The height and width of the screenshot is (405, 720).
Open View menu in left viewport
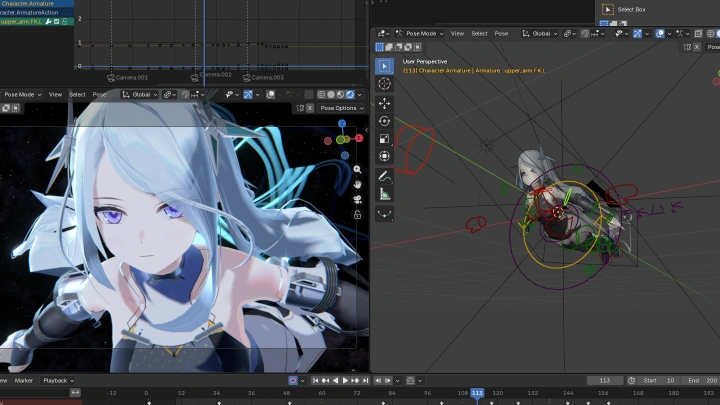[x=55, y=95]
